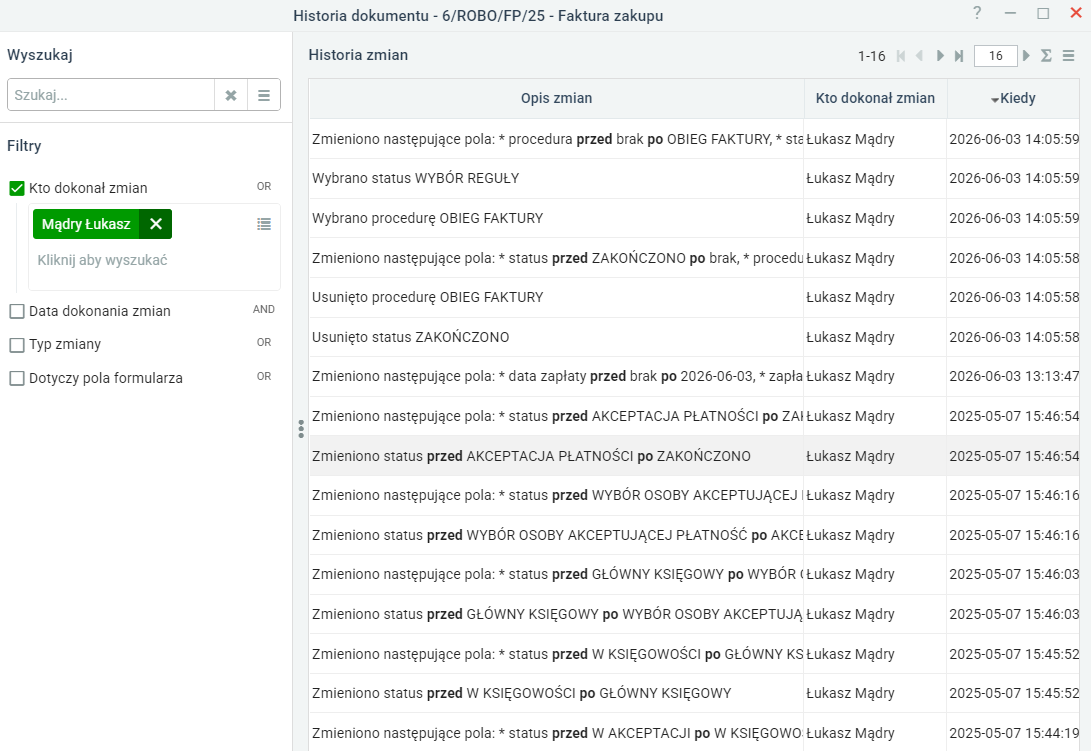This screenshot has width=1091, height=751.
Task: Go to first page of history
Action: click(x=901, y=56)
